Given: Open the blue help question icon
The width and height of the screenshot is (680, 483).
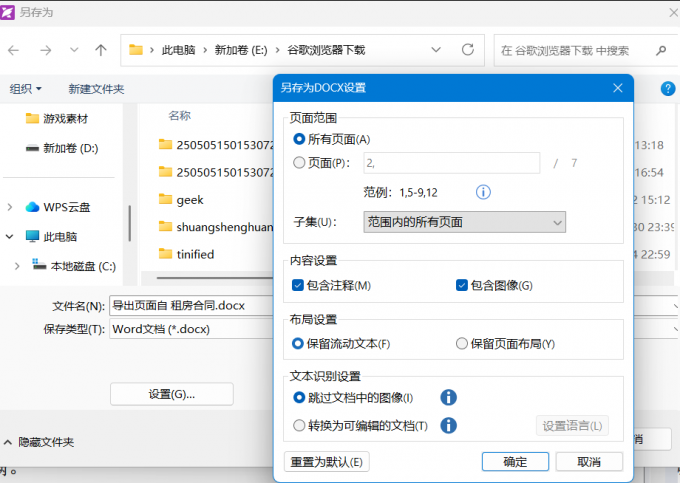Looking at the screenshot, I should [668, 89].
